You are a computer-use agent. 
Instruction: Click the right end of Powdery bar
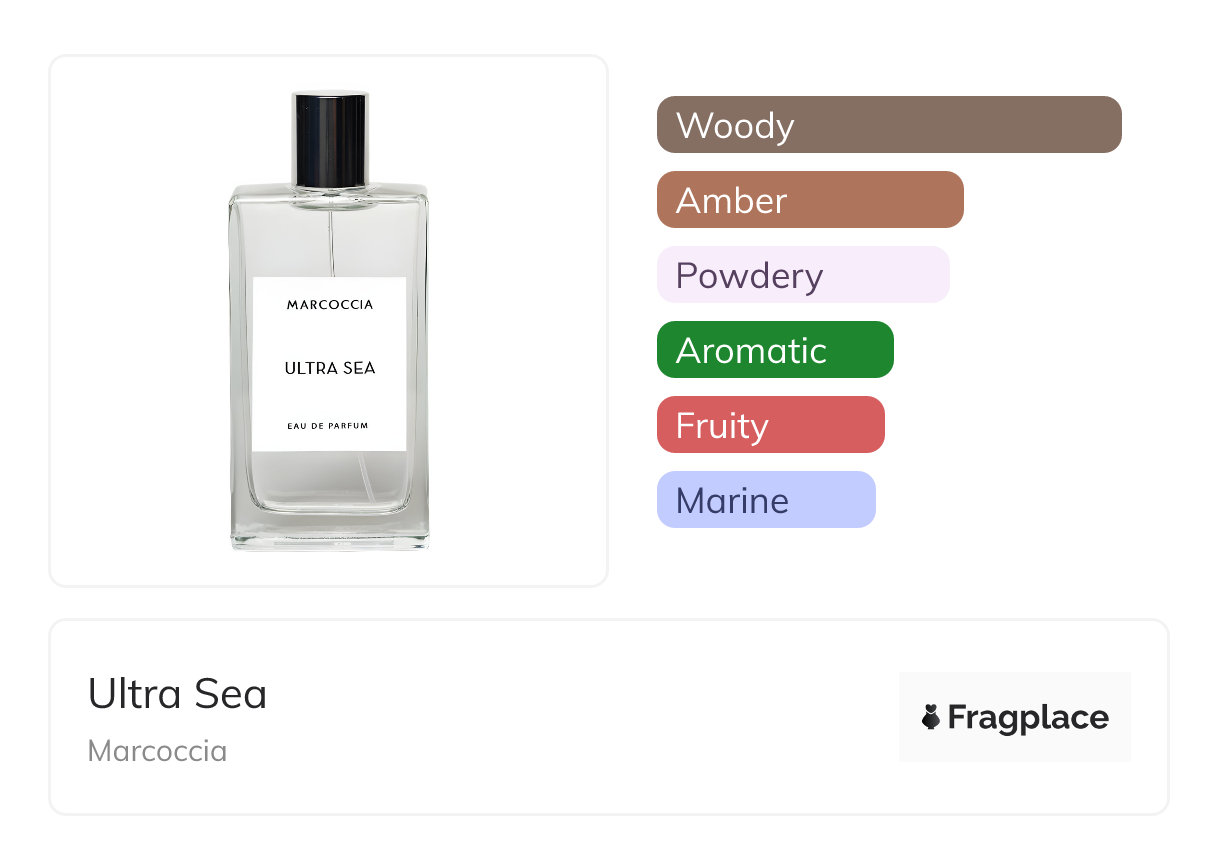click(x=934, y=275)
